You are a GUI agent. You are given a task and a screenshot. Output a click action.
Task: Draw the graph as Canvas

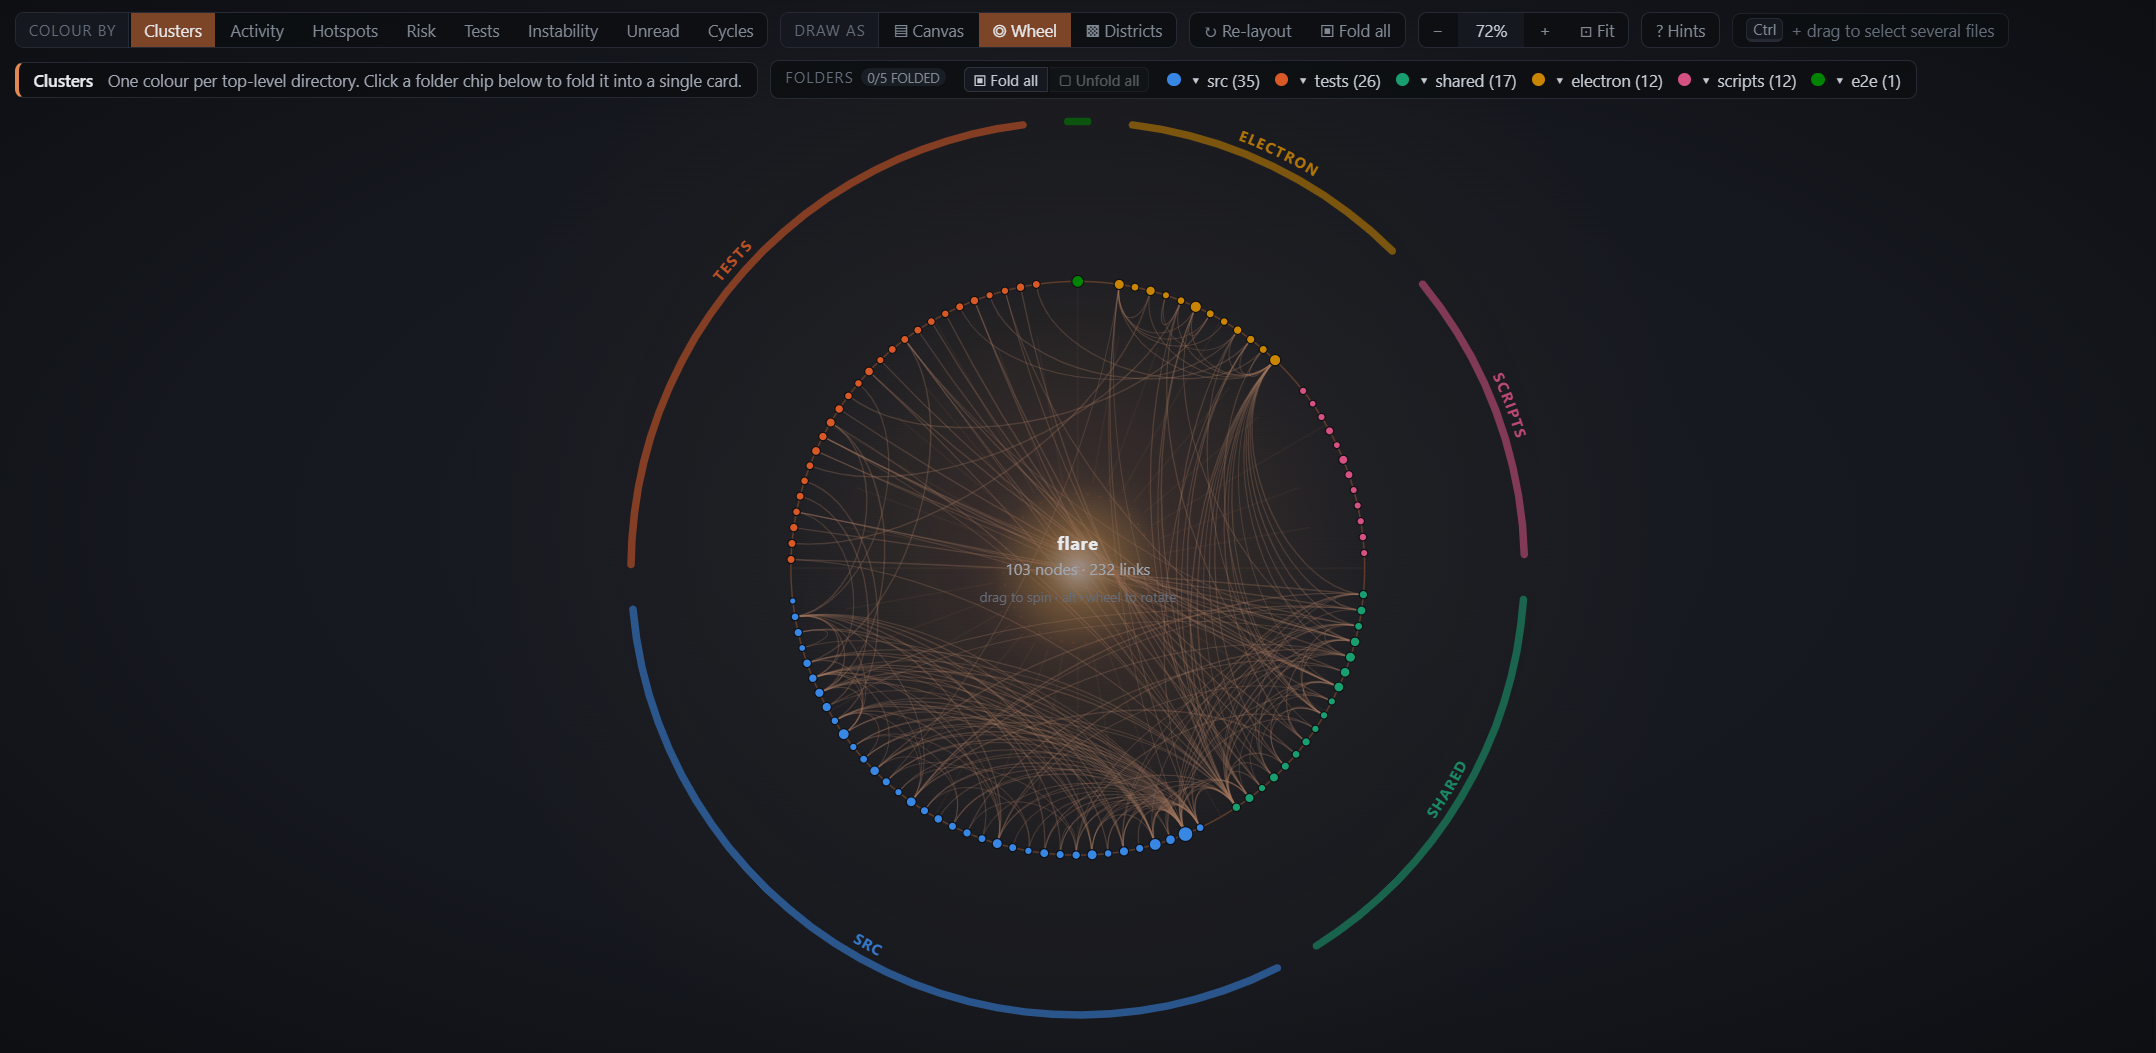coord(929,31)
